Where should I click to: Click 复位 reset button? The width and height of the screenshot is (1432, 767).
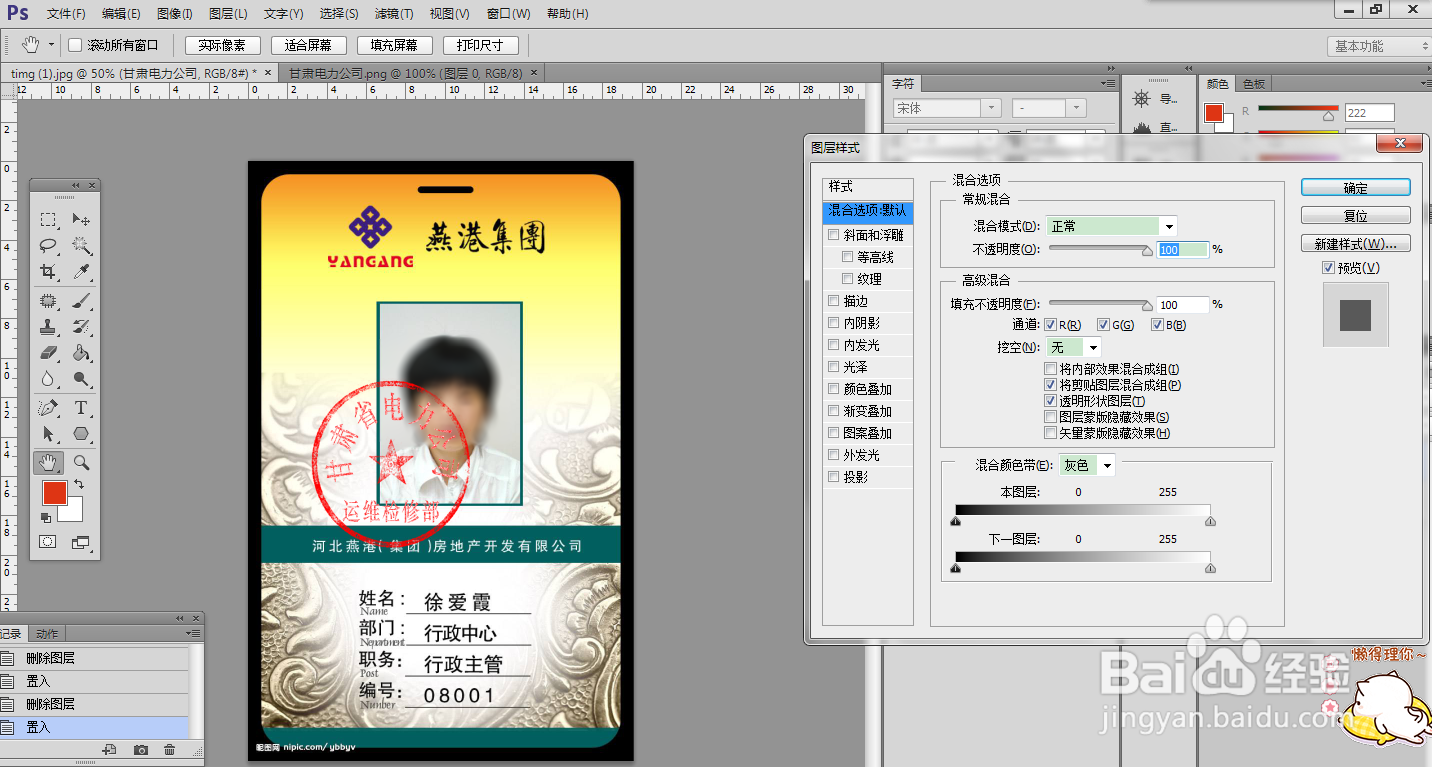pos(1356,216)
